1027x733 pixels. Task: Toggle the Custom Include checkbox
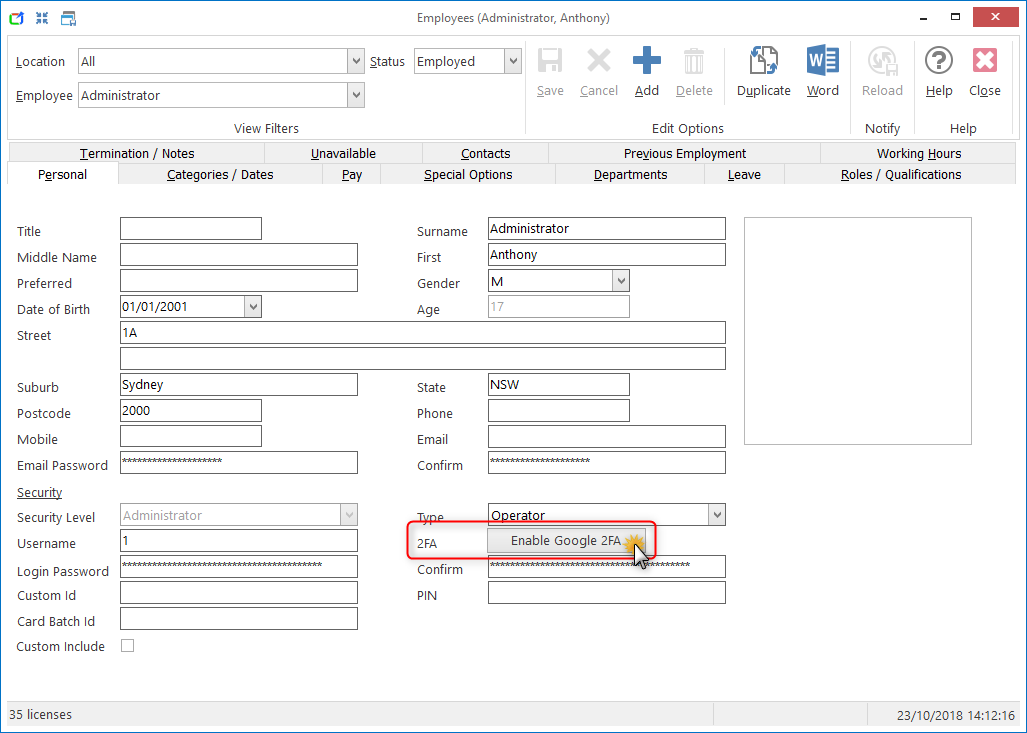tap(128, 646)
